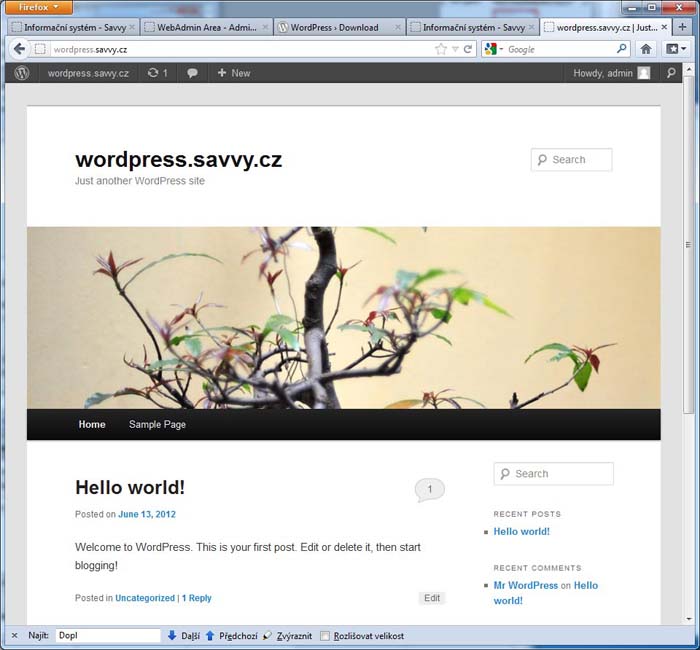The height and width of the screenshot is (650, 700).
Task: Click scrollbar up arrow
Action: click(x=688, y=69)
